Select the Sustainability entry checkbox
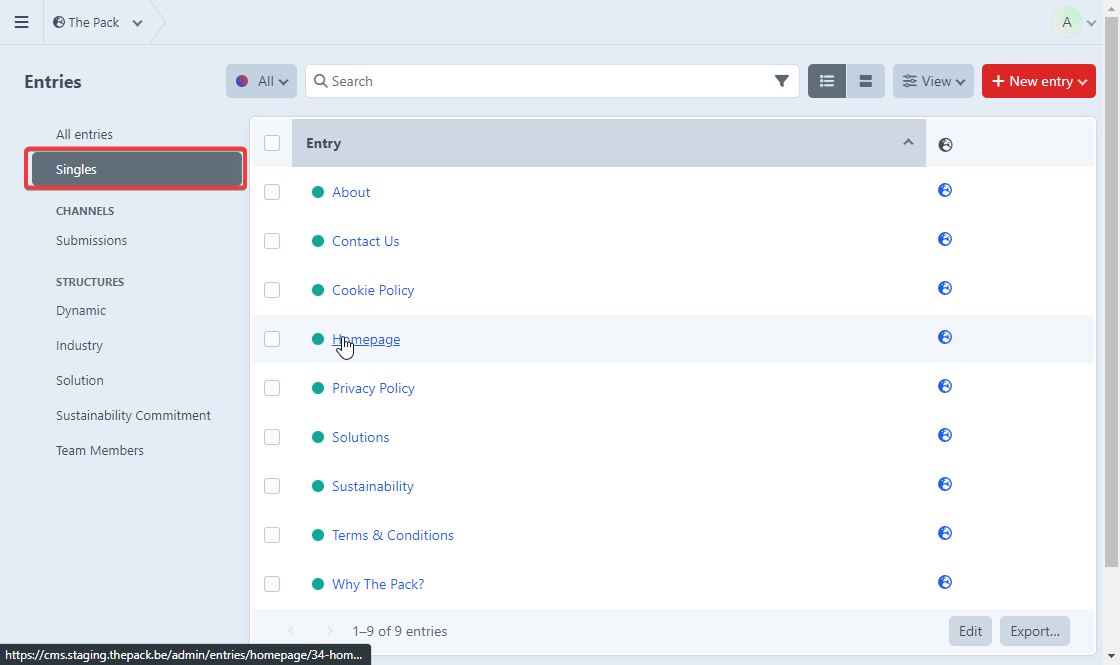1120x665 pixels. 272,486
